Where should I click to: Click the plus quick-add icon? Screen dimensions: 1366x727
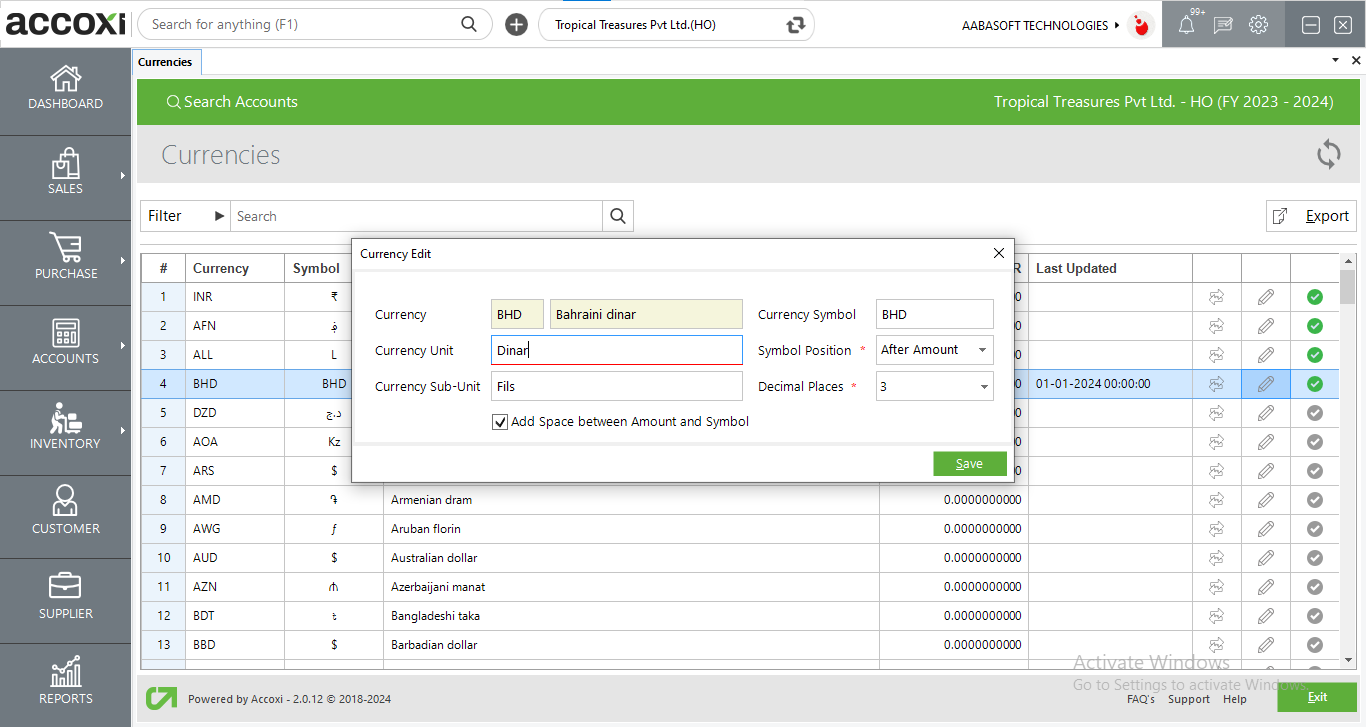click(516, 25)
